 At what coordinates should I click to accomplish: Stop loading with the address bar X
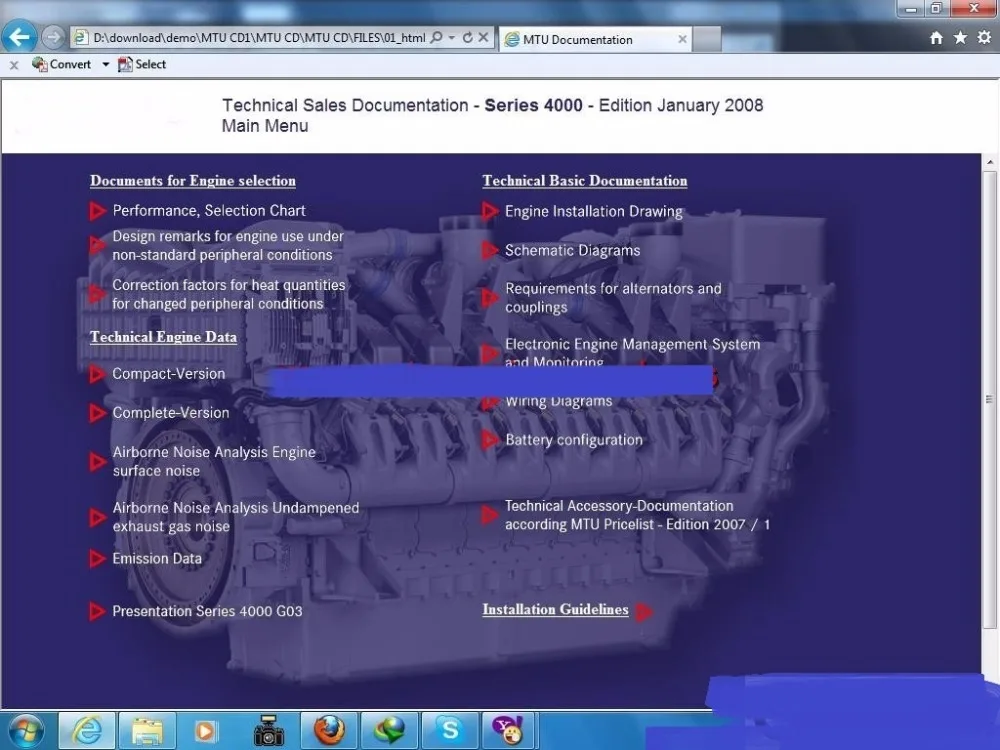tap(483, 38)
